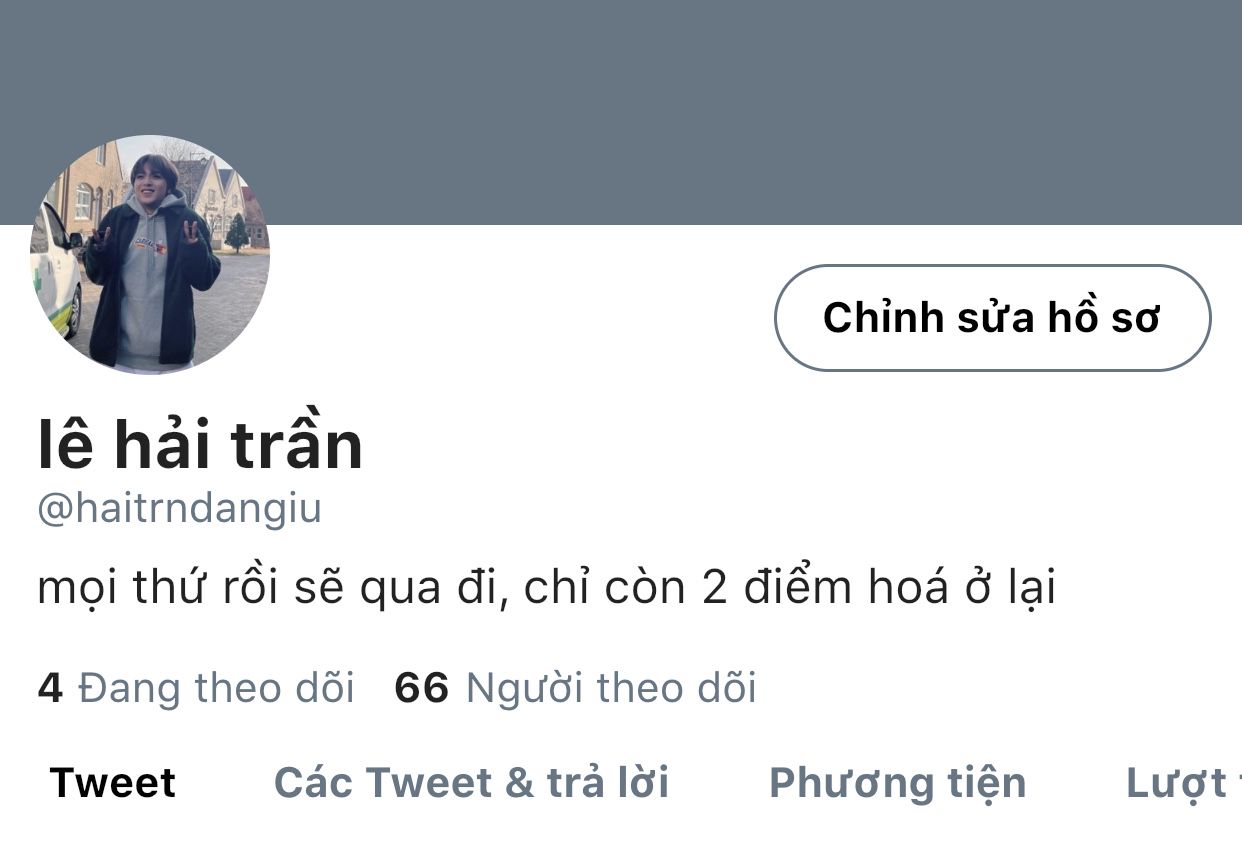
Task: Tap the "Đang theo dõi" label text
Action: (216, 688)
